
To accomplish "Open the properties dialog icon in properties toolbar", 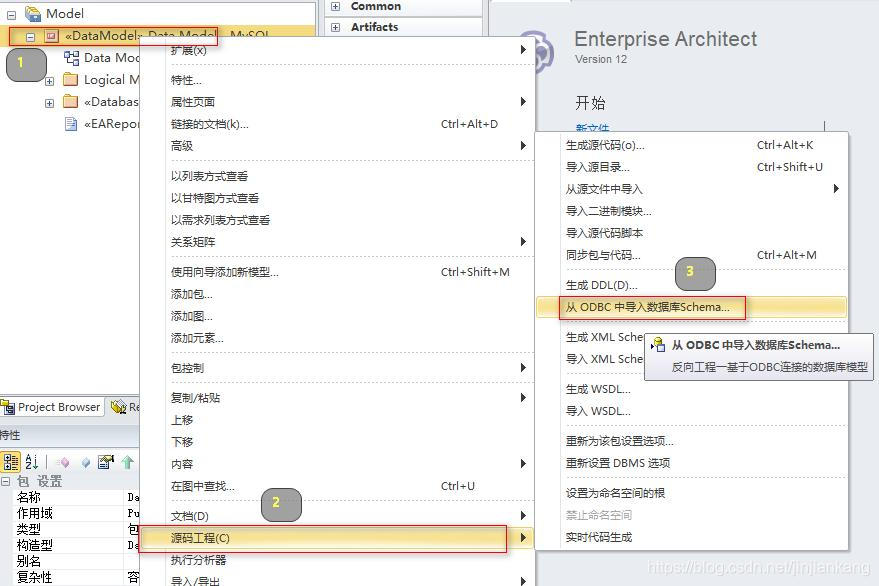I will click(x=105, y=462).
